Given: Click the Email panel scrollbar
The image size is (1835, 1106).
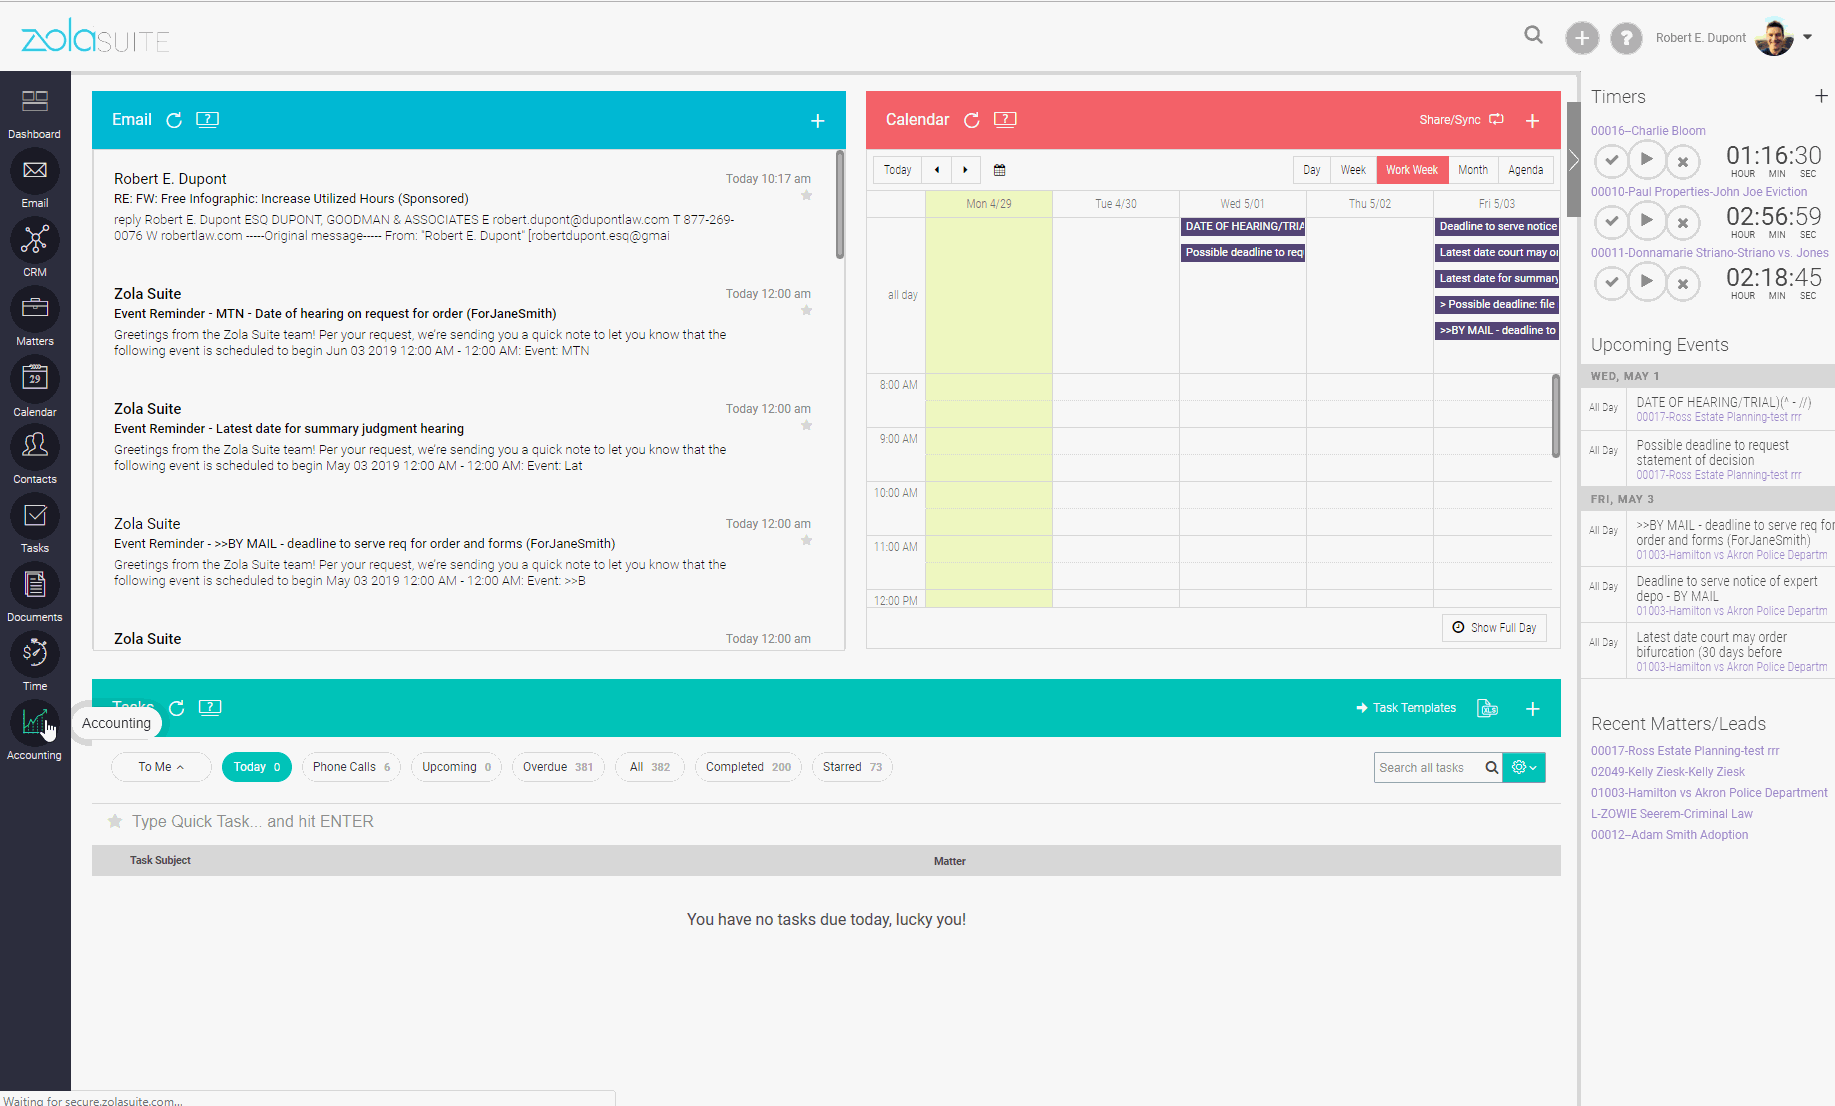Looking at the screenshot, I should tap(840, 205).
